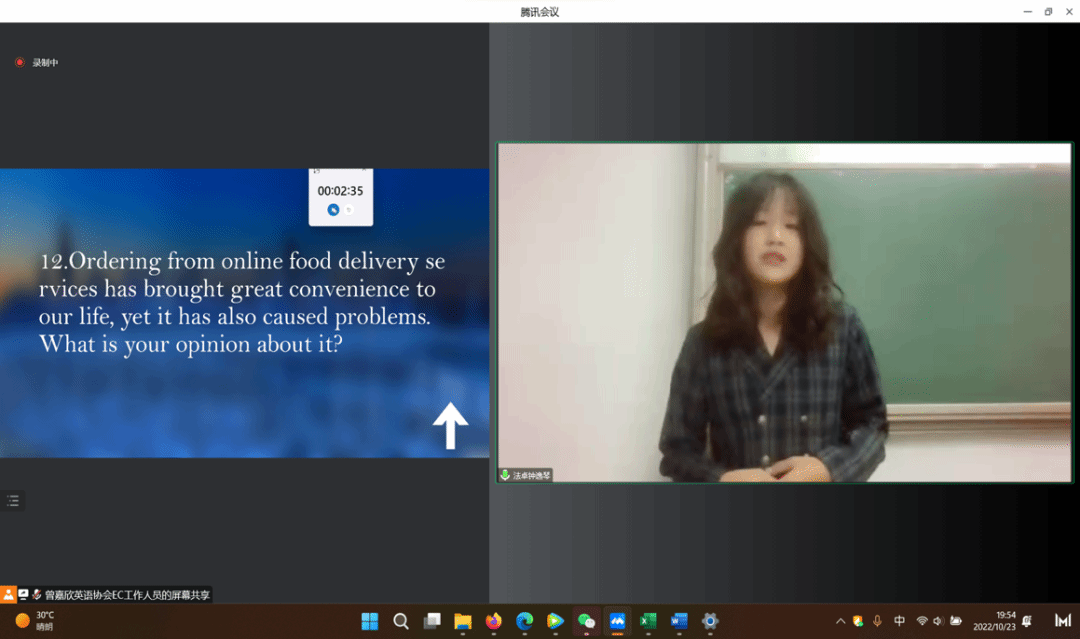Toggle the Chinese input method indicator

[899, 621]
